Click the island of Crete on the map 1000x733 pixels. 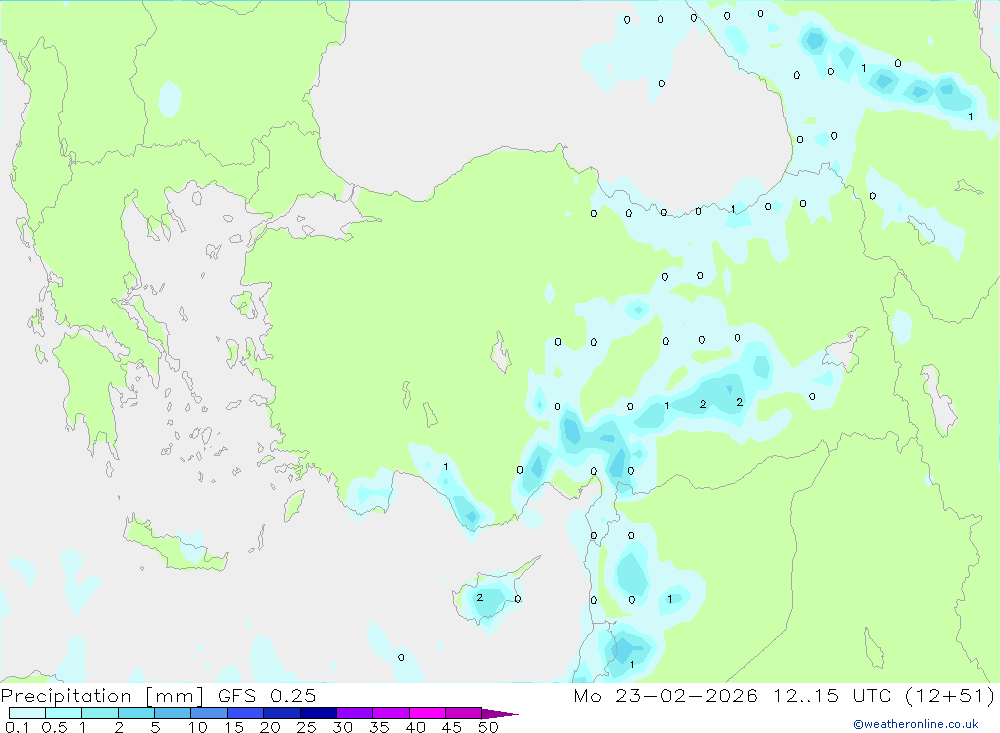point(175,544)
